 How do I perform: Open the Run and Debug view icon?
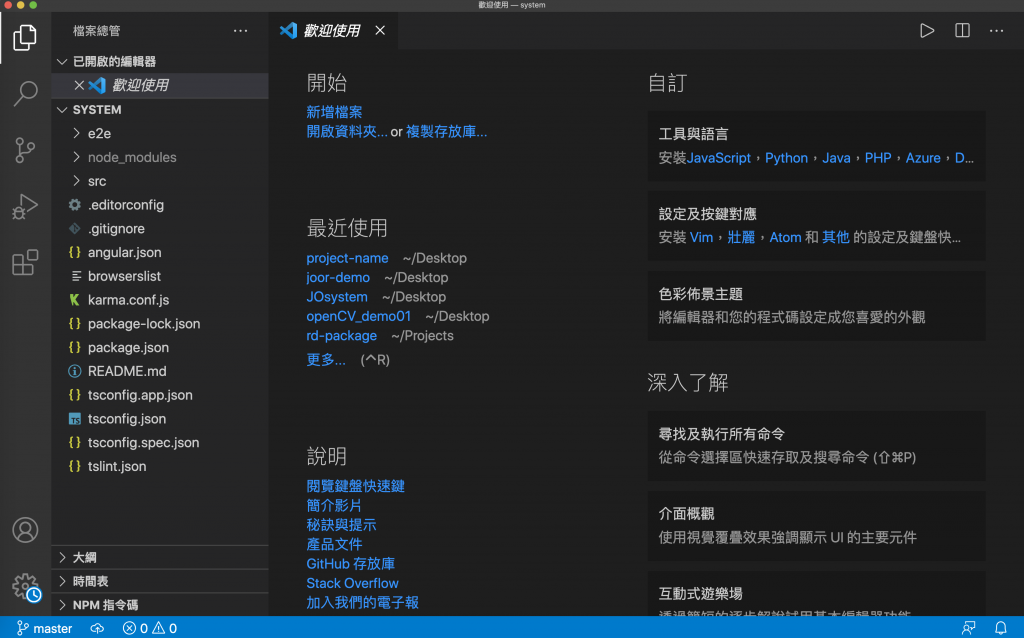click(25, 206)
